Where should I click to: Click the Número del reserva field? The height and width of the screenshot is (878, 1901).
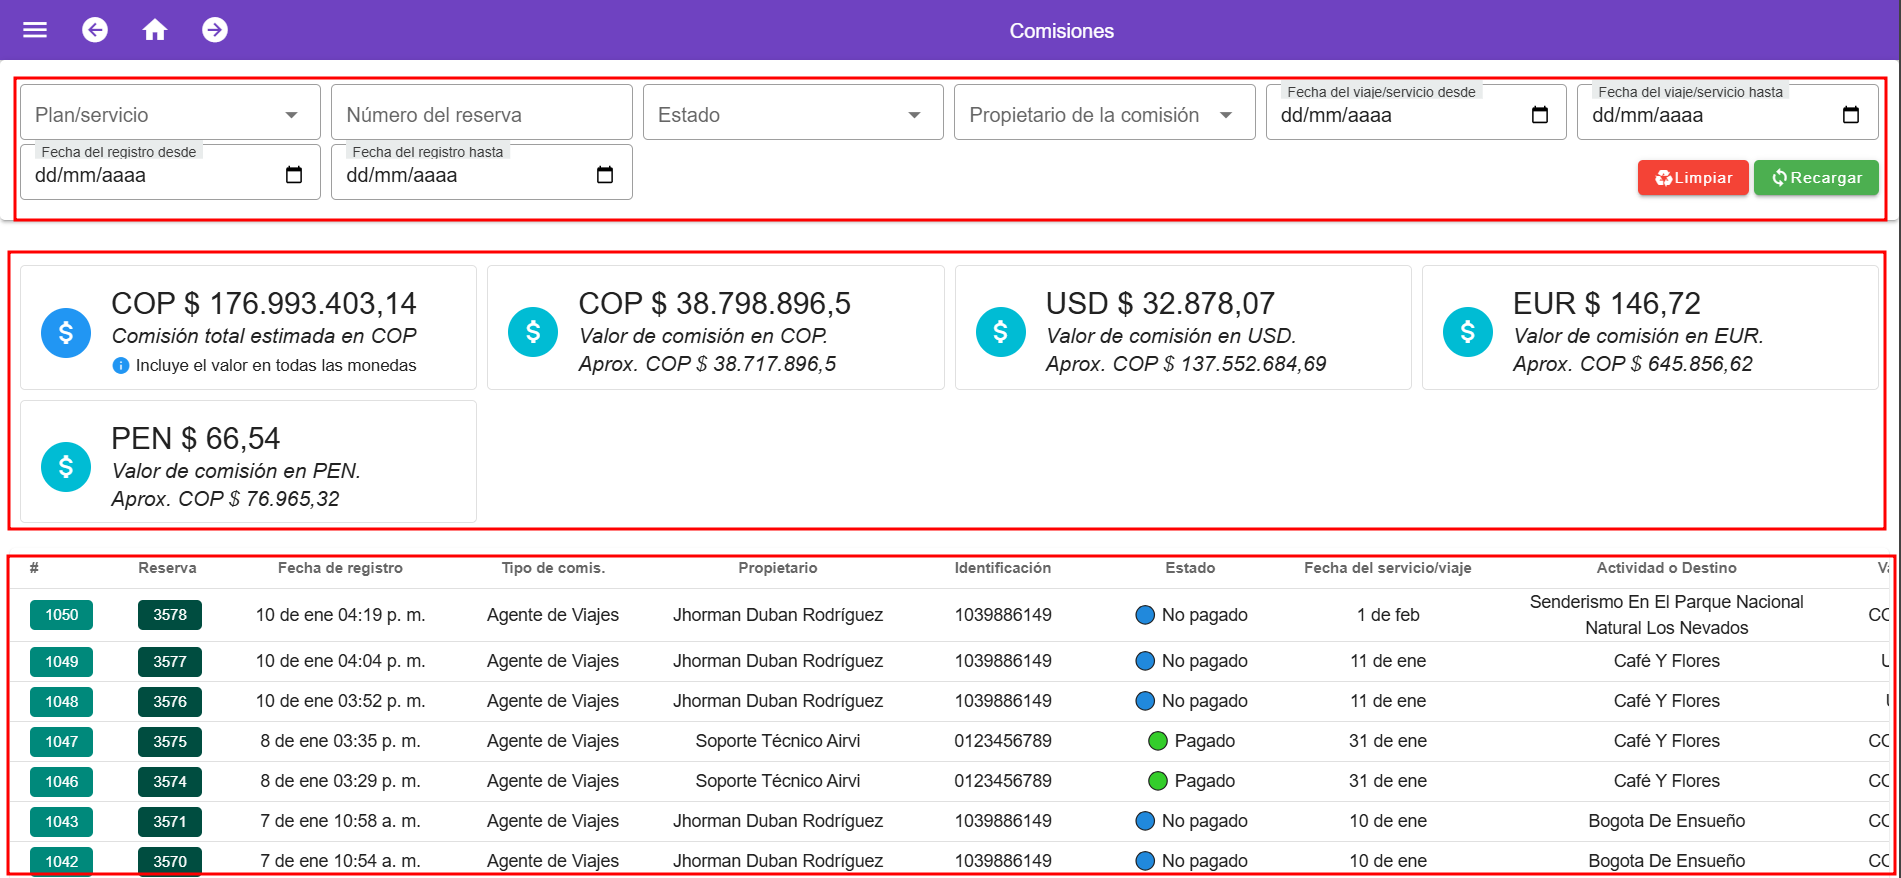[481, 115]
